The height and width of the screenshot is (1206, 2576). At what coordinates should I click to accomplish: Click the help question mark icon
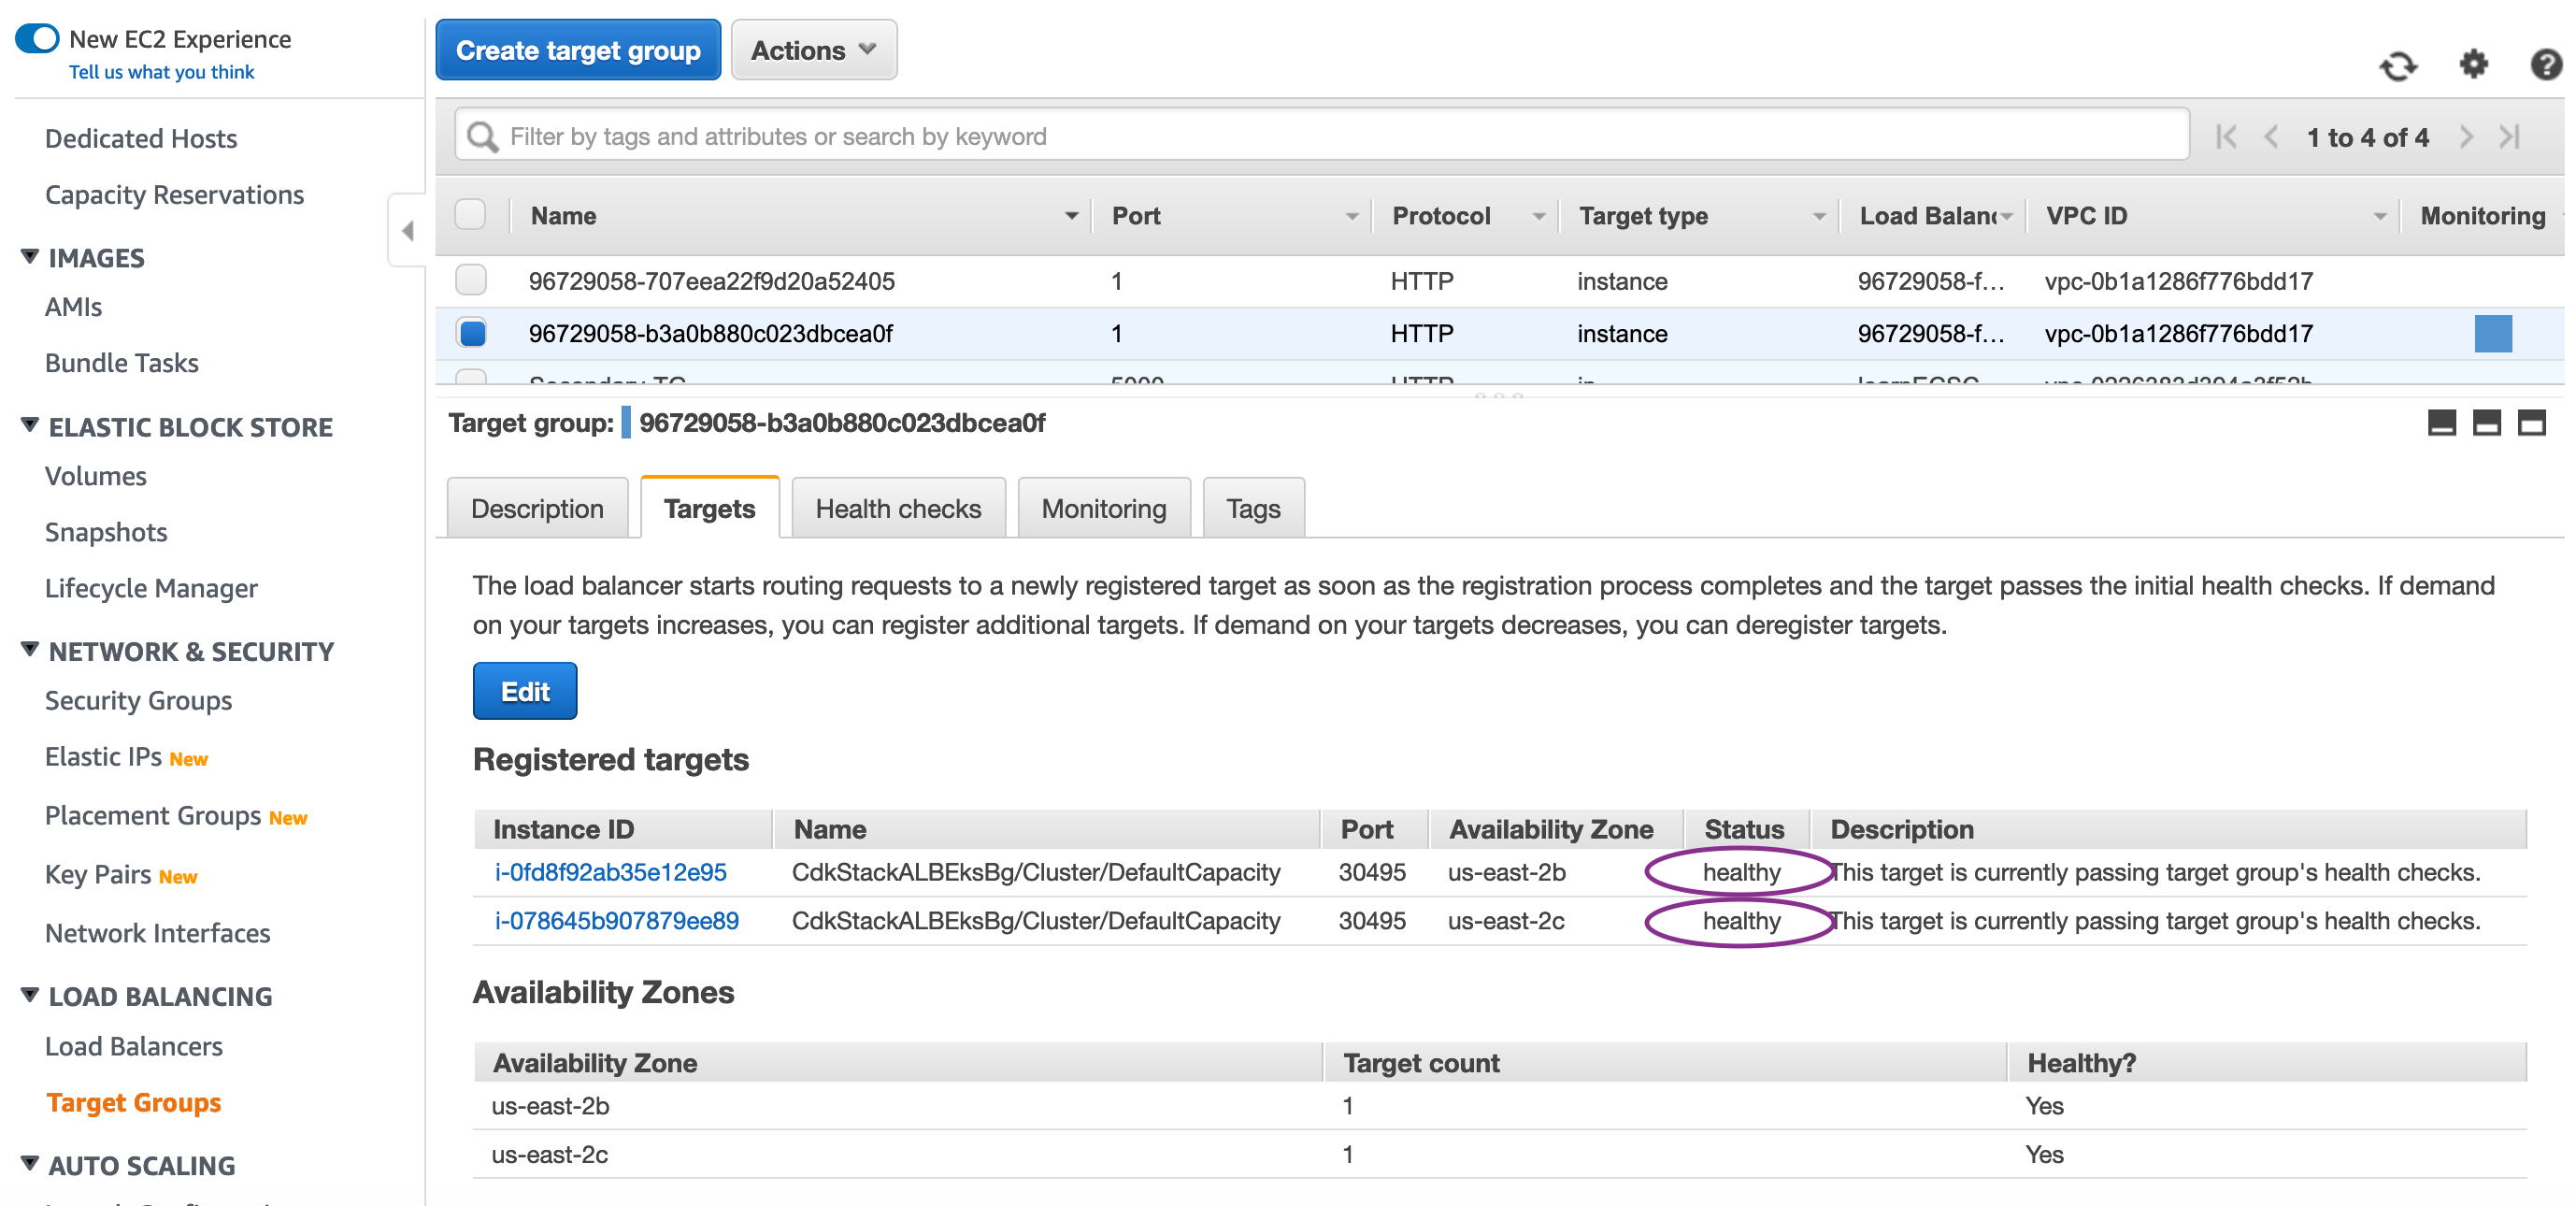click(2545, 65)
